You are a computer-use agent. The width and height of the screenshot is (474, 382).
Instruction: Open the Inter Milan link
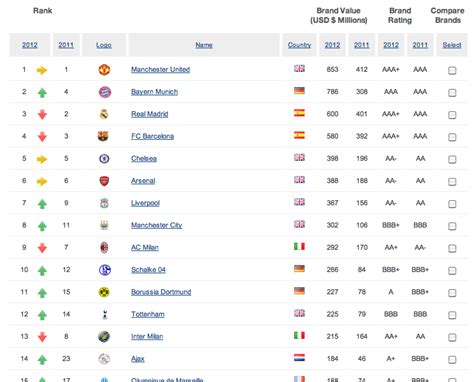tap(147, 337)
